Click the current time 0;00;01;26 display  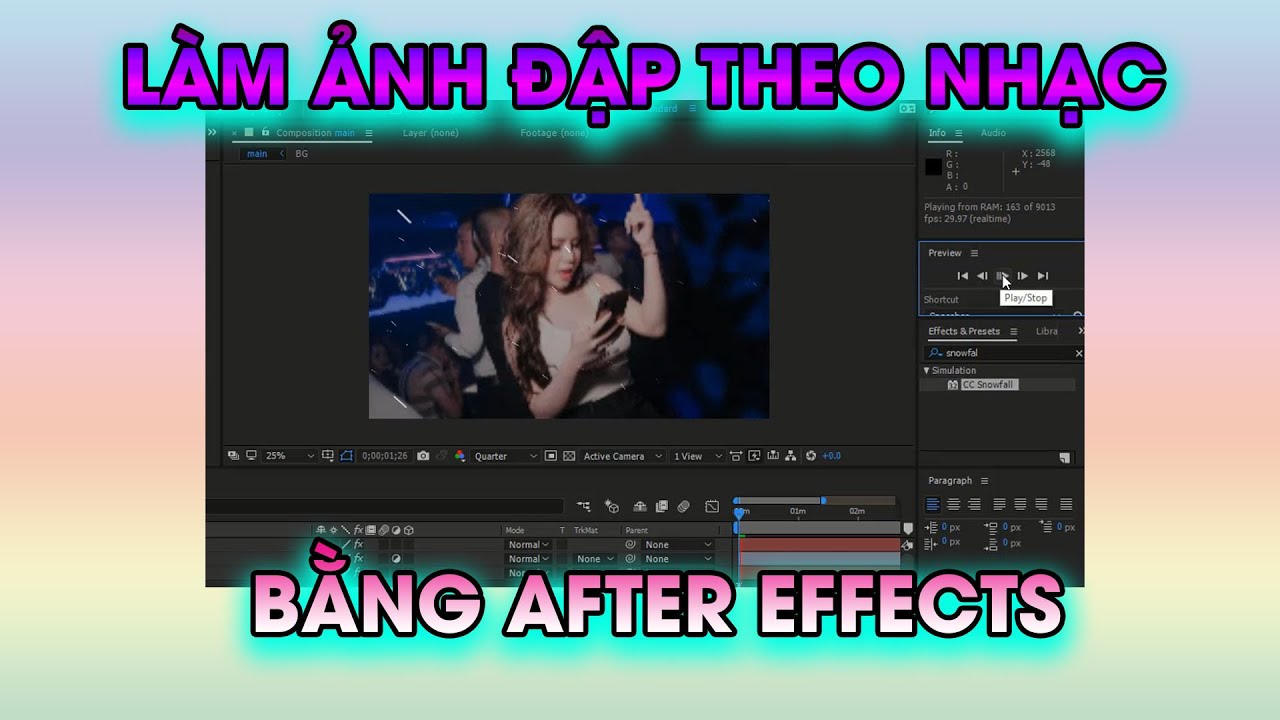click(385, 456)
